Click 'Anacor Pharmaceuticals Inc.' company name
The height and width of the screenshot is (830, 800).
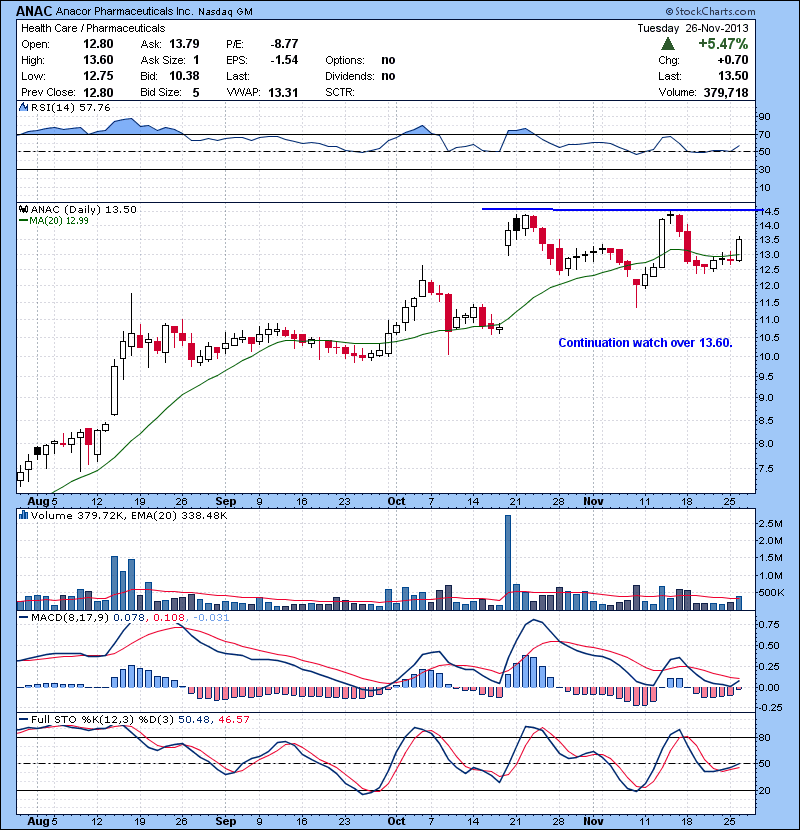click(x=124, y=11)
